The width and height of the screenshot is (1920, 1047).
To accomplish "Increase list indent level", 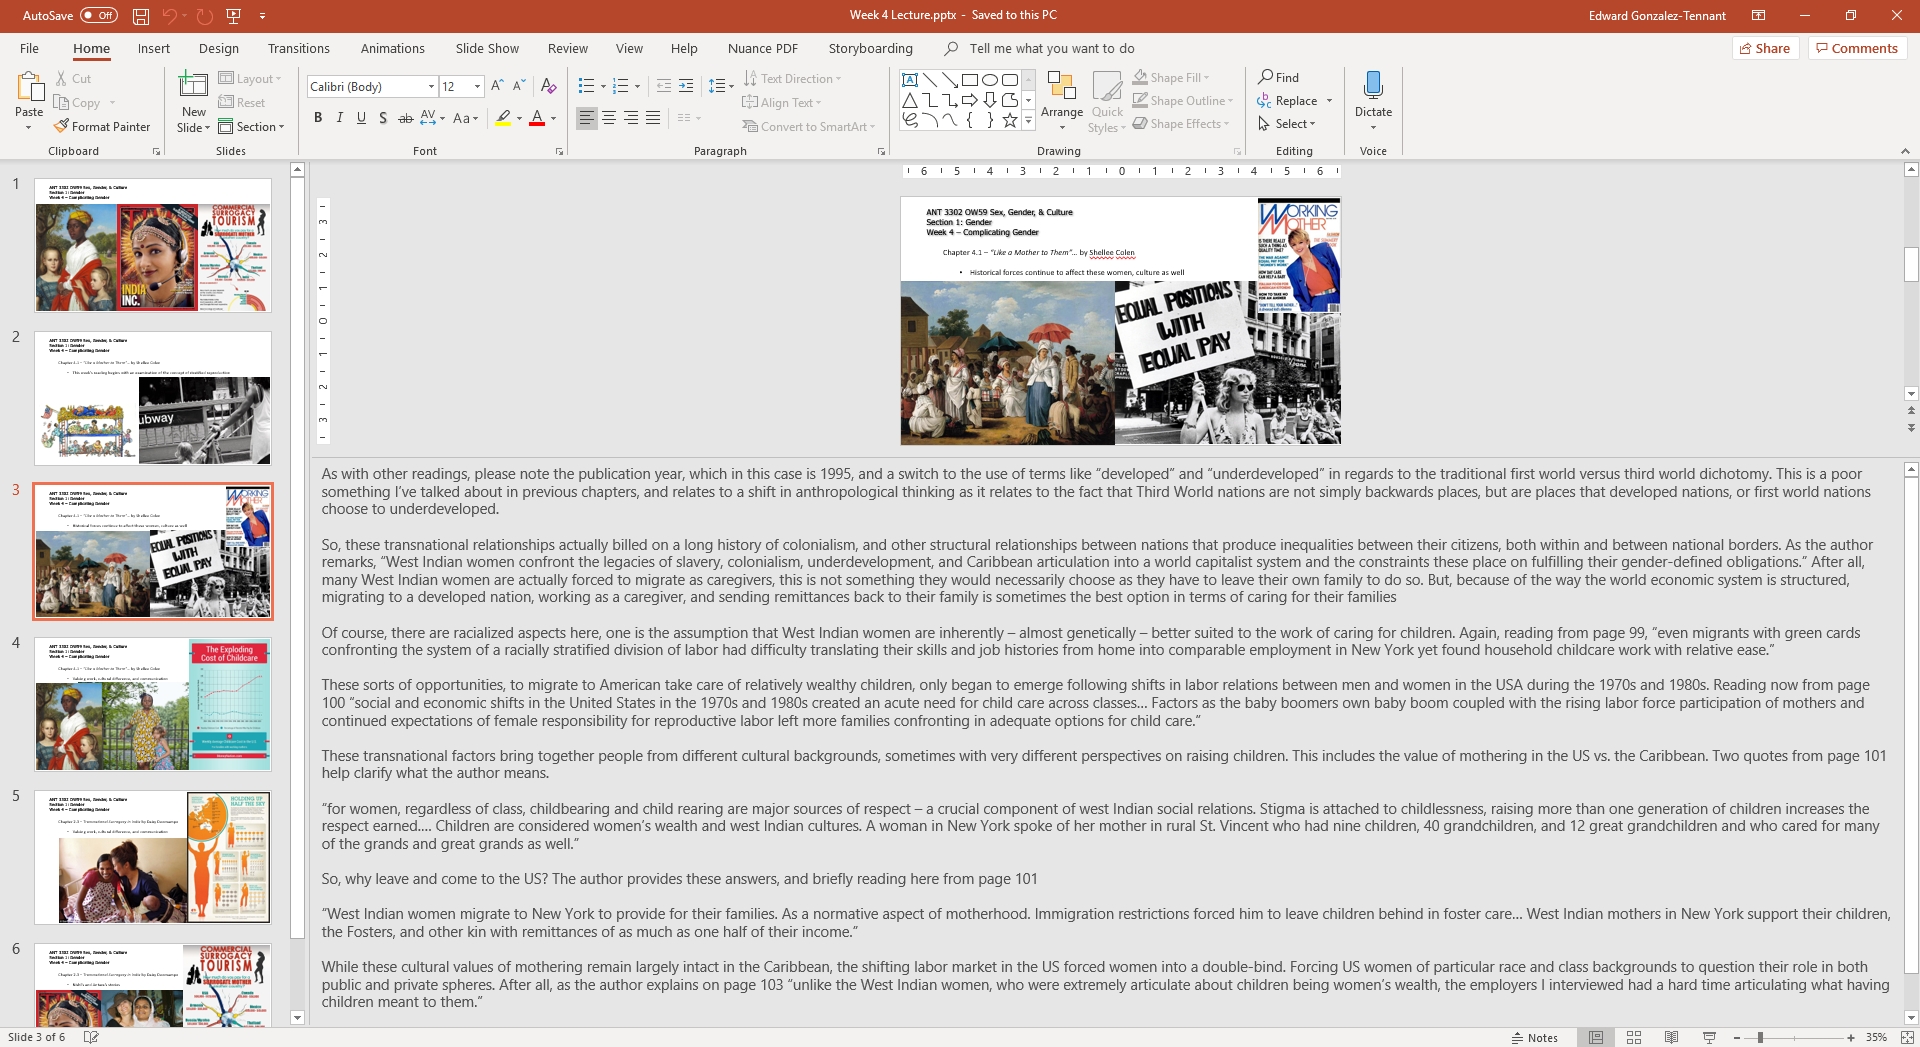I will (x=686, y=87).
